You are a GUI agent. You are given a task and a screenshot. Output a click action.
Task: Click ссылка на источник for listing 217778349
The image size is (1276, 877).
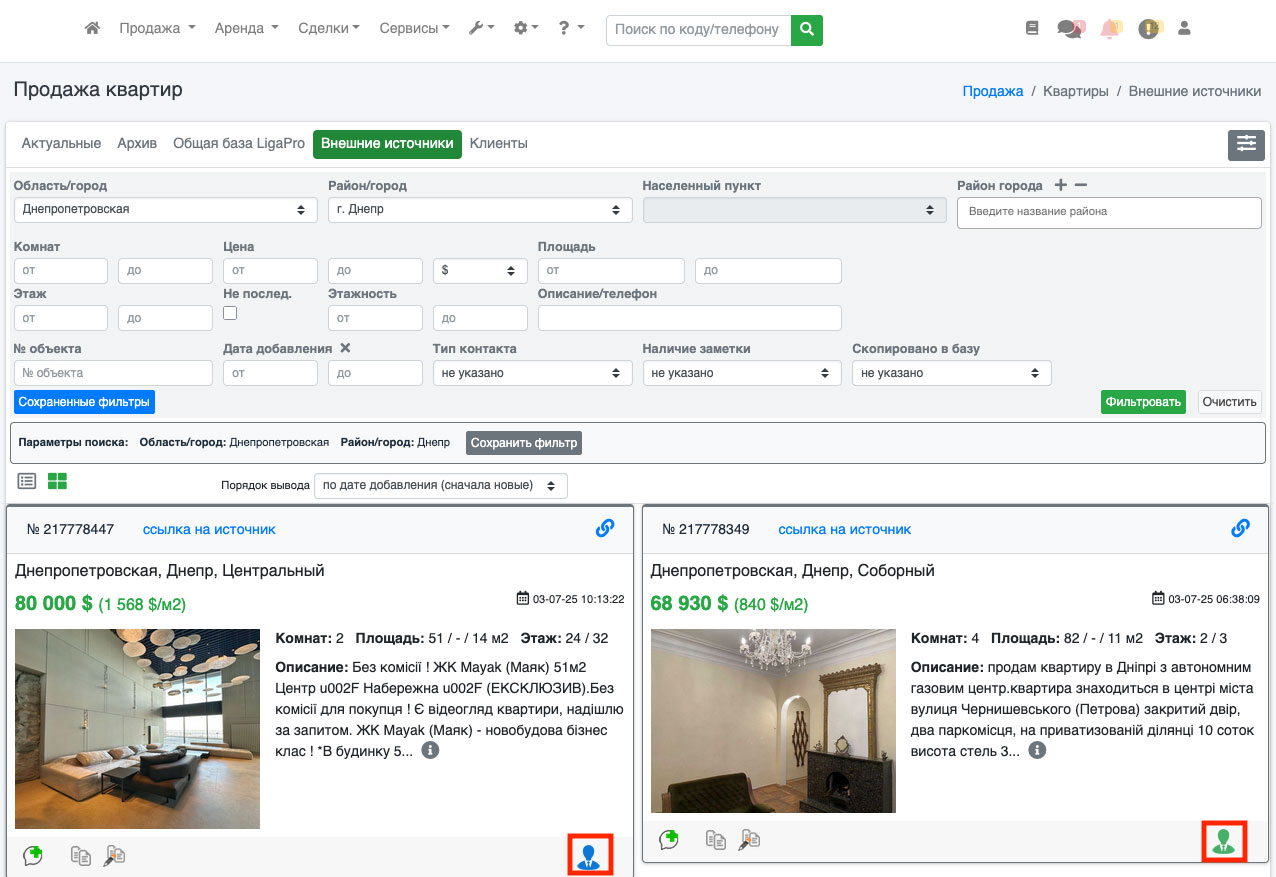point(844,529)
